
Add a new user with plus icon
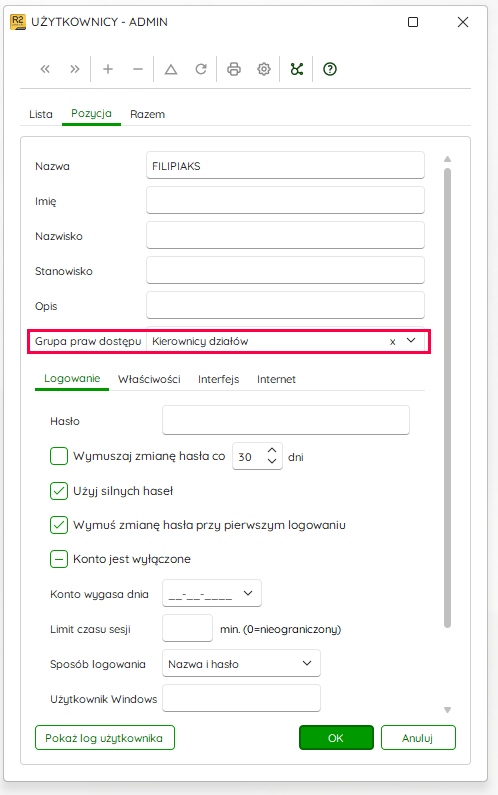(x=108, y=69)
